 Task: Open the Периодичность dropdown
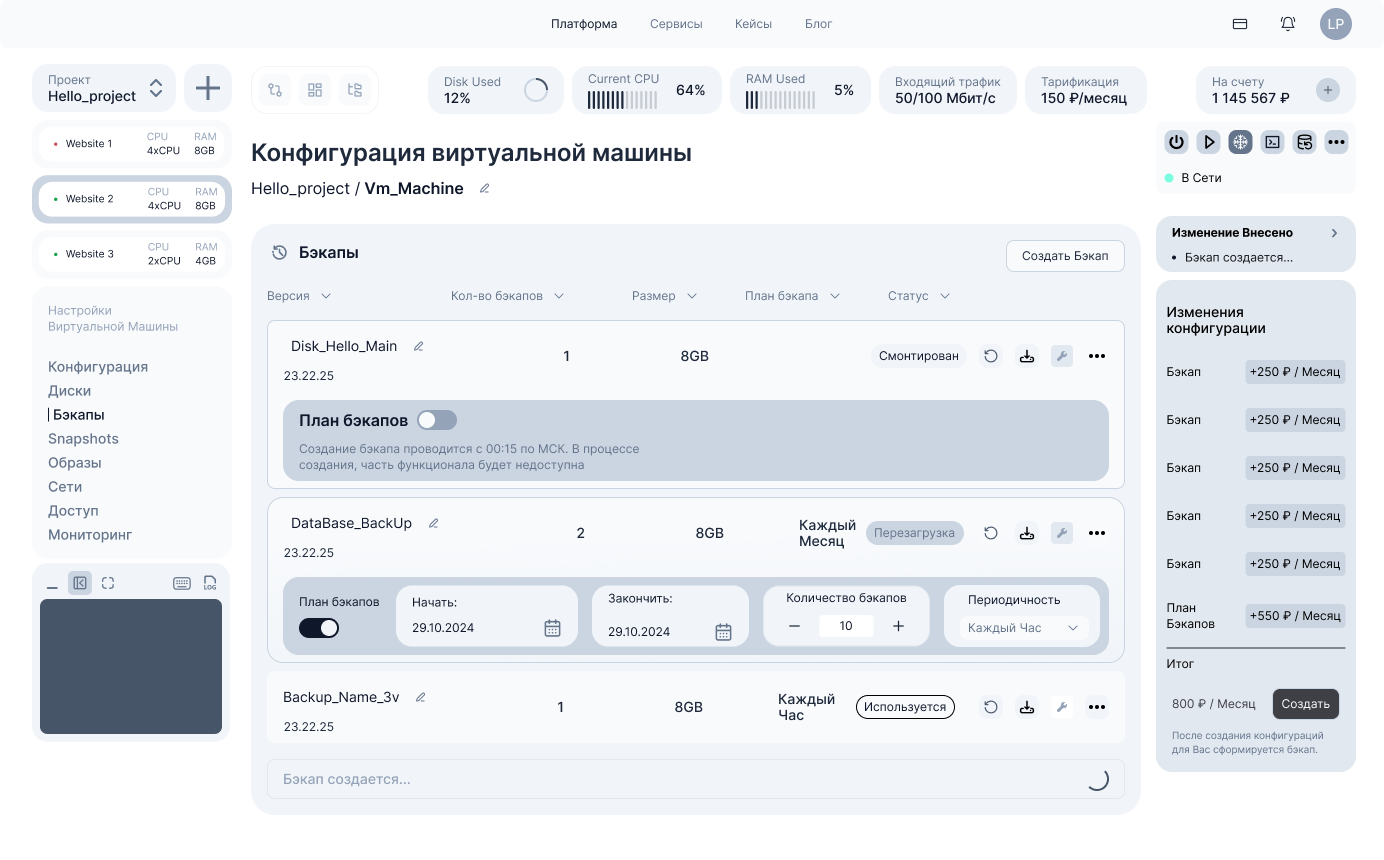point(1023,628)
